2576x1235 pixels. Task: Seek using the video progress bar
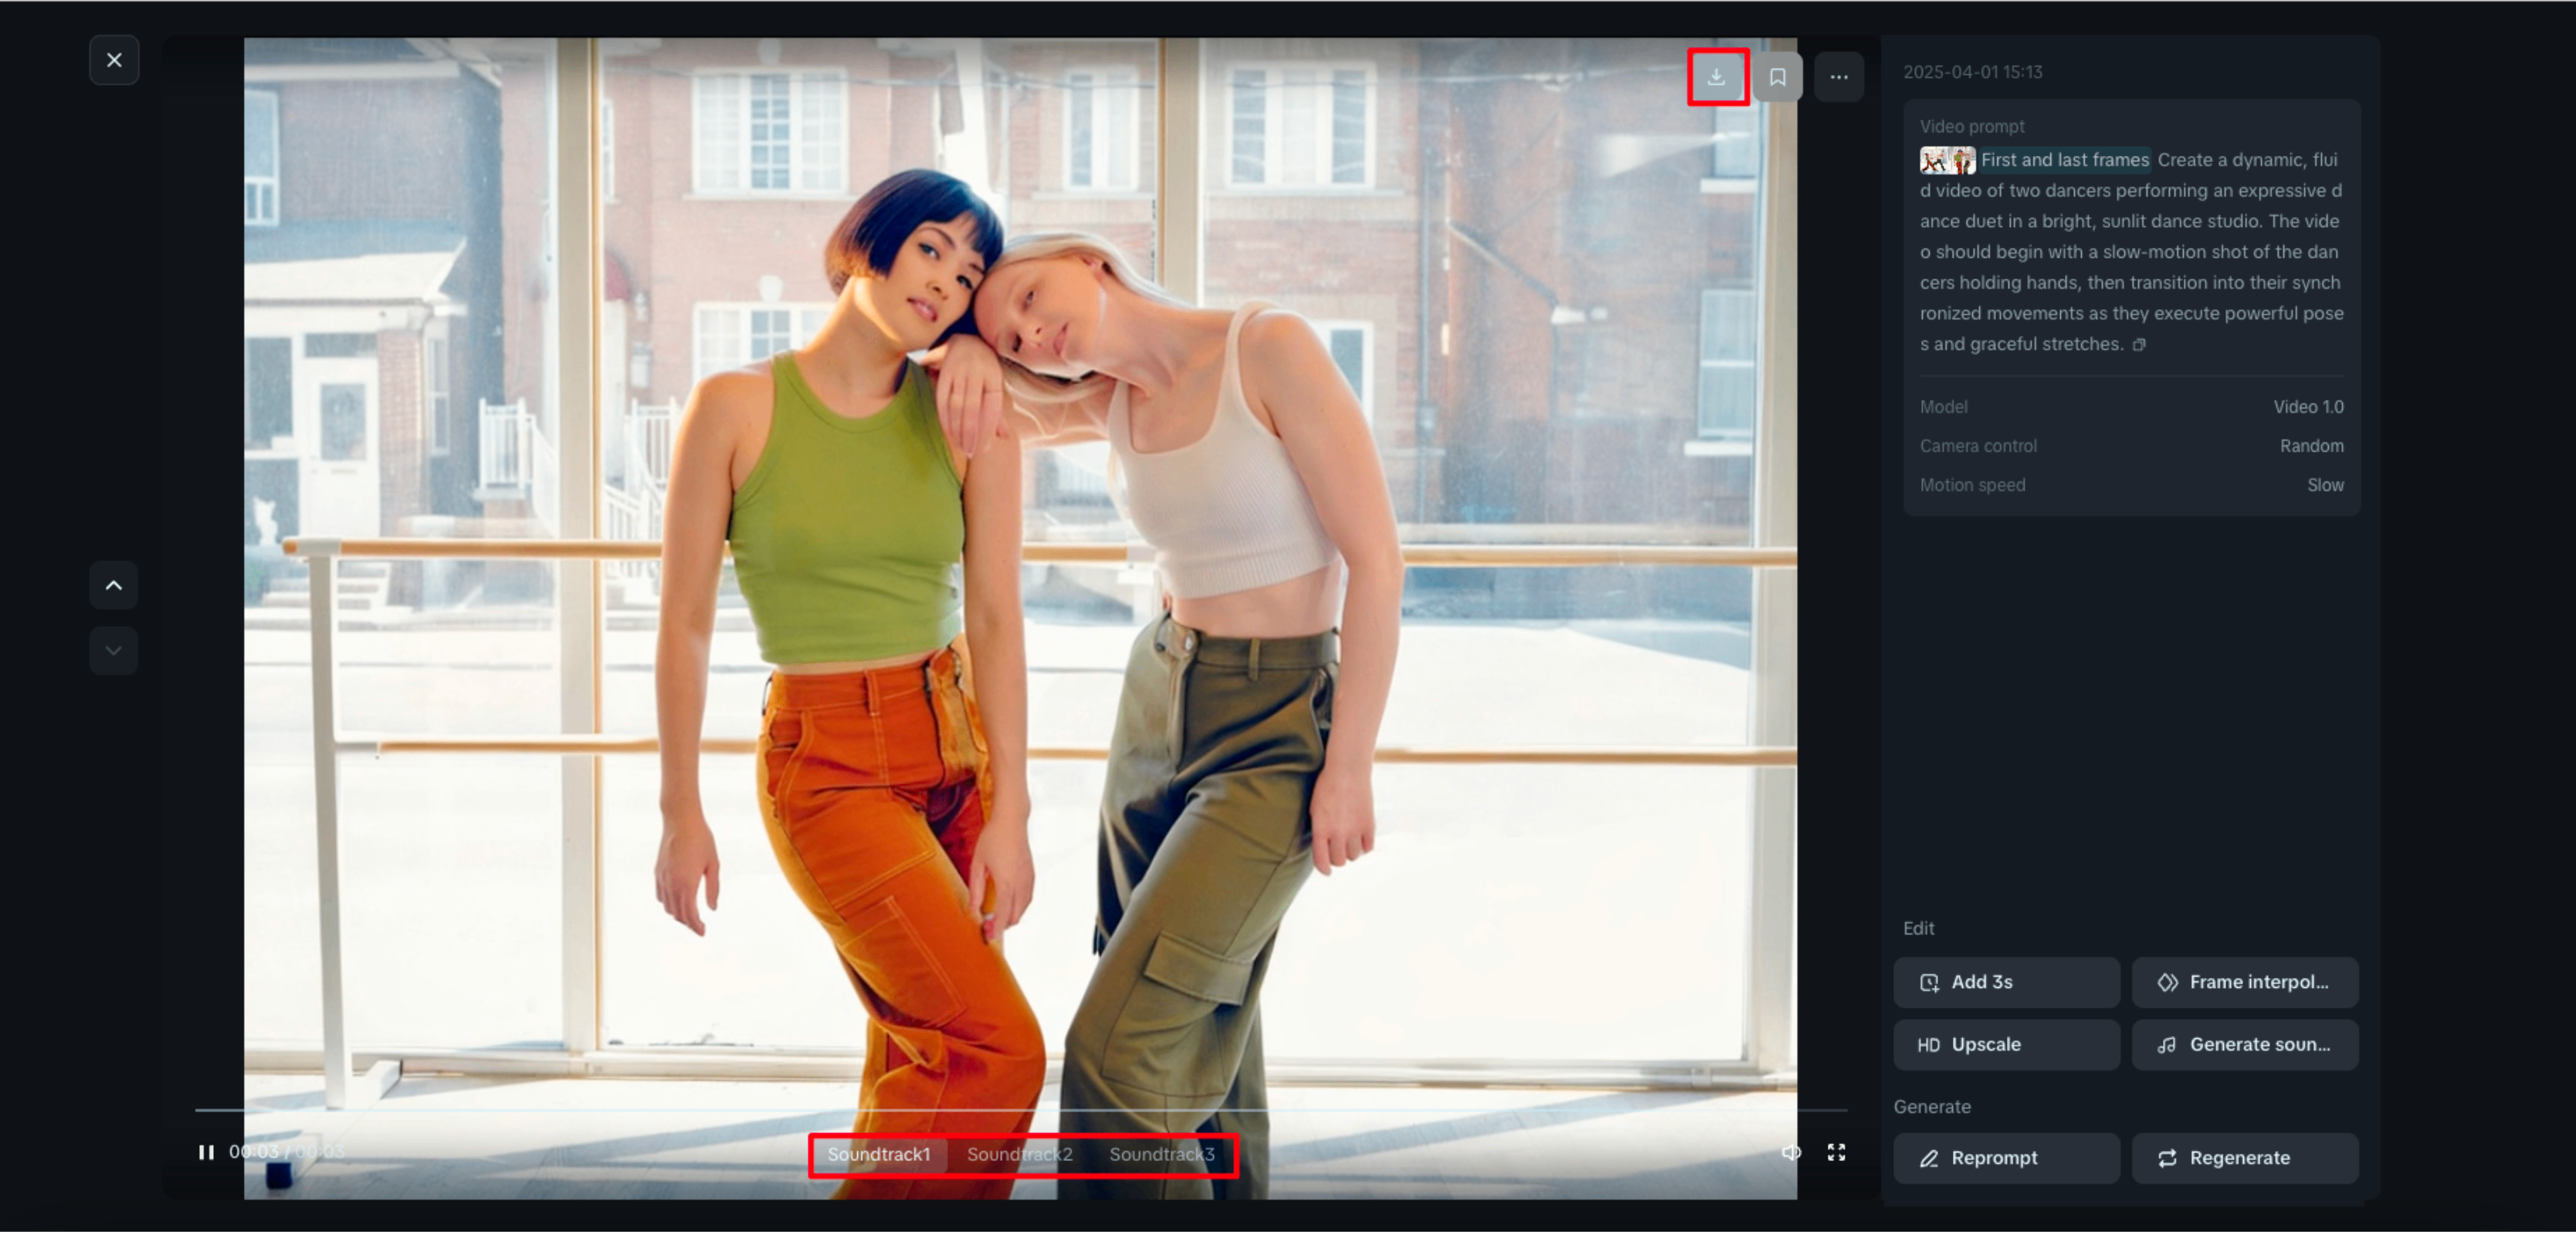(1000, 1110)
